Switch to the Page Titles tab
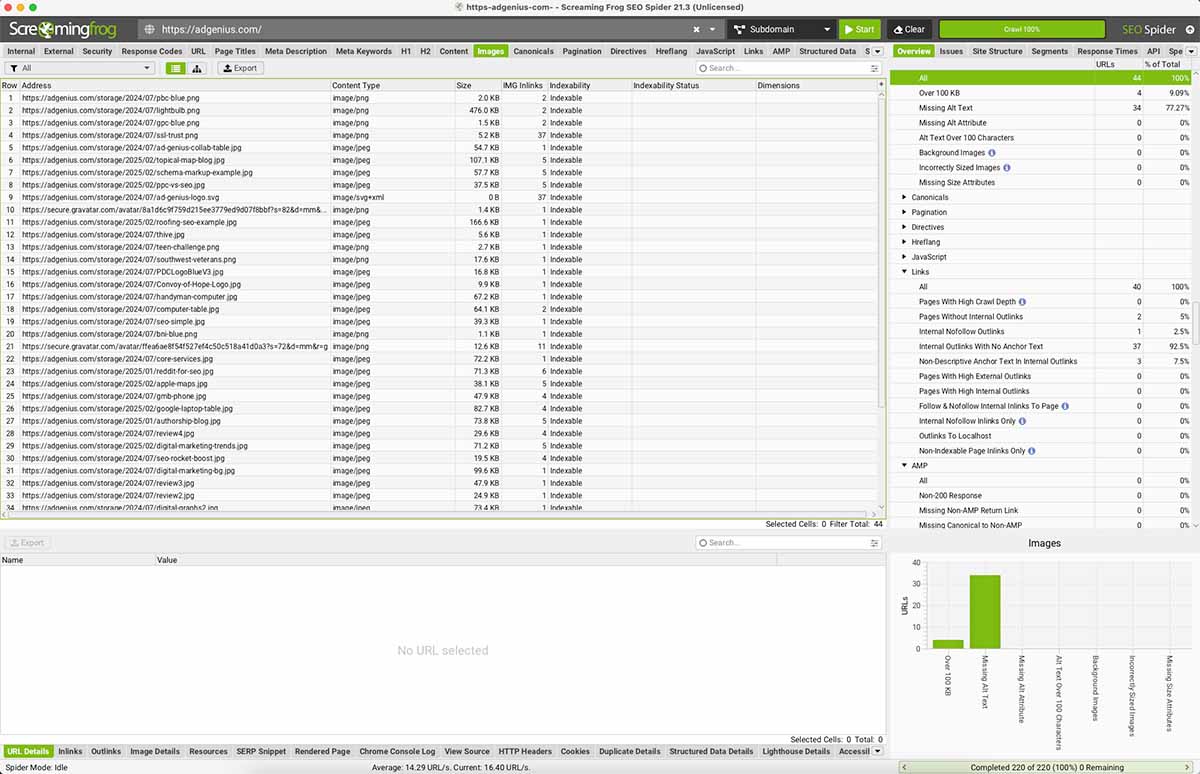 coord(235,51)
